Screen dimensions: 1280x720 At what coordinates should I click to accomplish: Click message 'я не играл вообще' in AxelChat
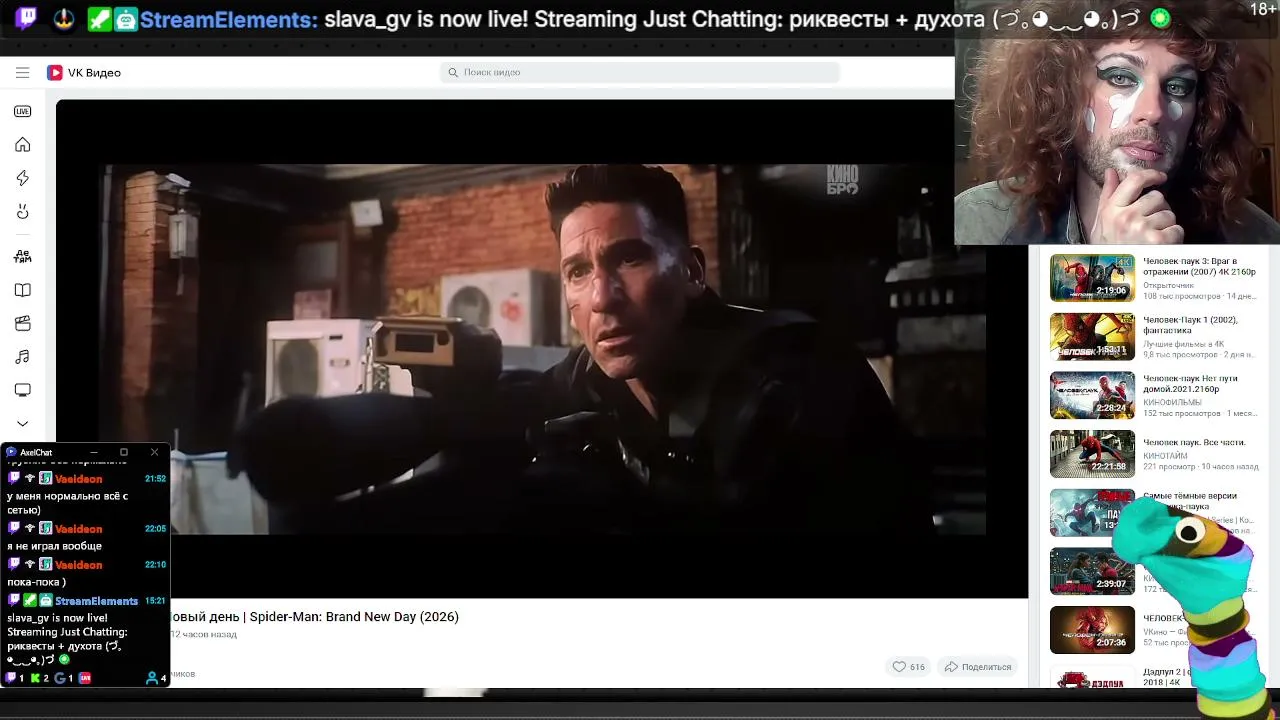(x=54, y=546)
